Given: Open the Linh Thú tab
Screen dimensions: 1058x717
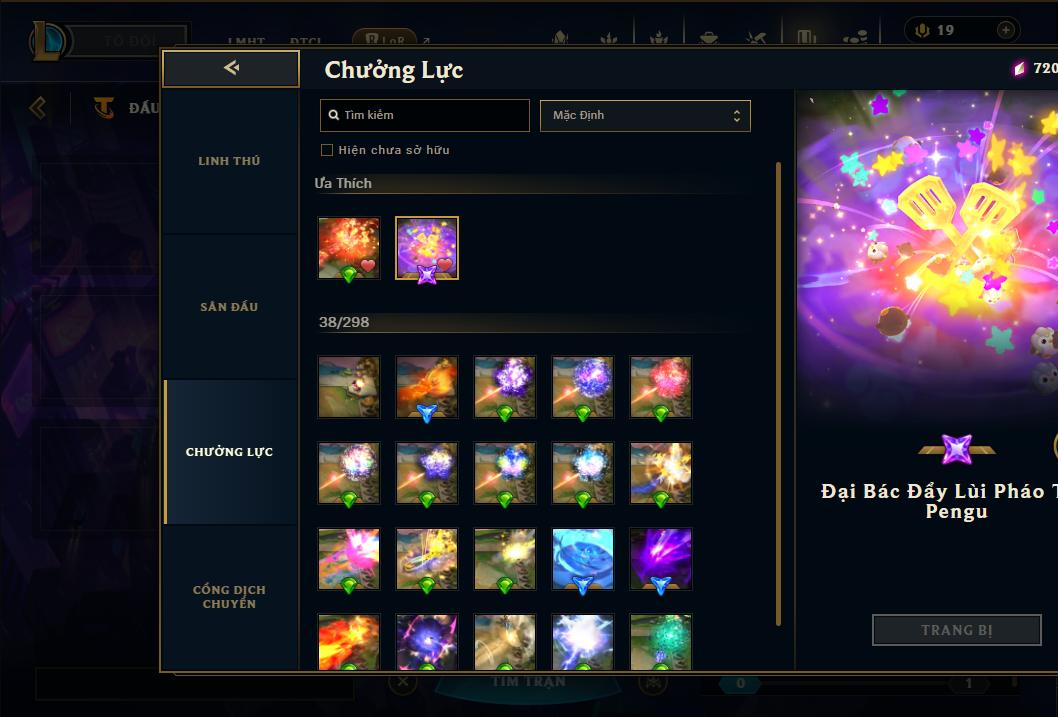Looking at the screenshot, I should 229,161.
